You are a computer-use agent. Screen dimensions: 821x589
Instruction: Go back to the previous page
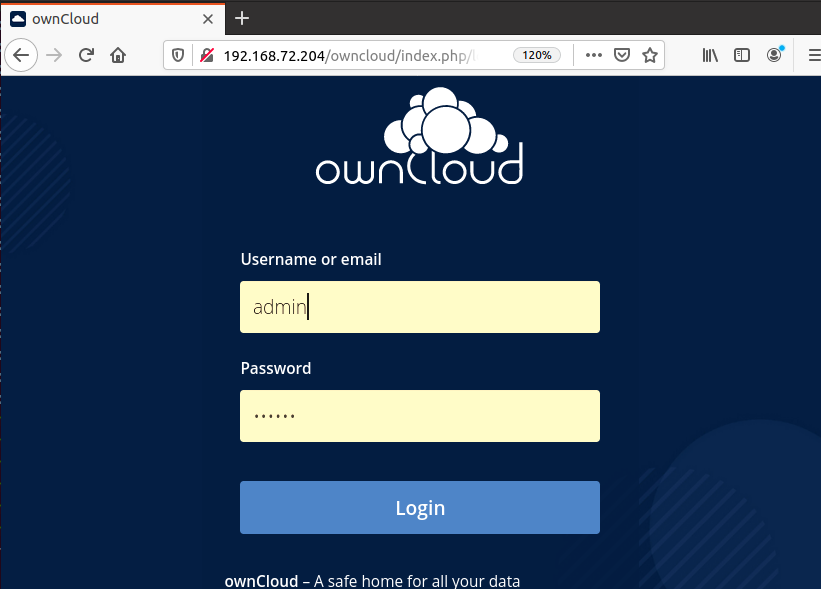pyautogui.click(x=21, y=55)
